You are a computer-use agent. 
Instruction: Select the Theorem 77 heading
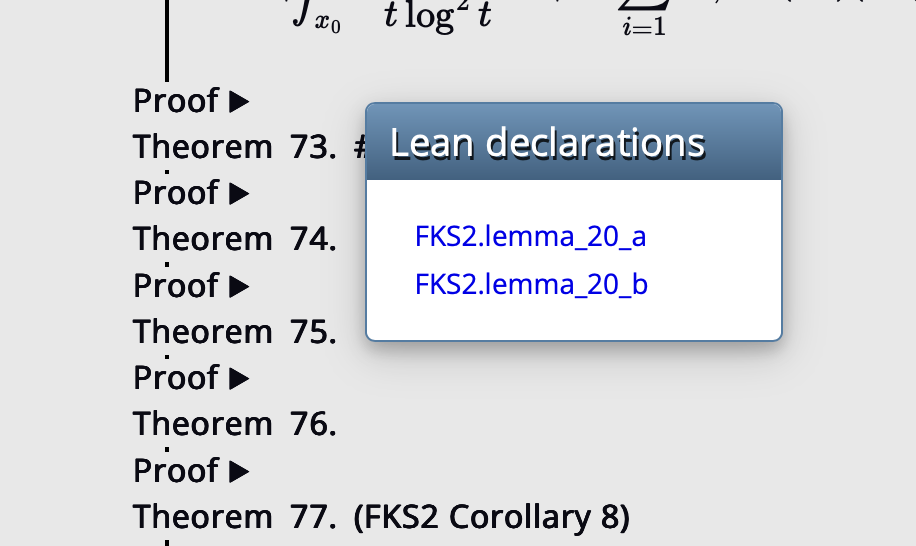tap(235, 517)
